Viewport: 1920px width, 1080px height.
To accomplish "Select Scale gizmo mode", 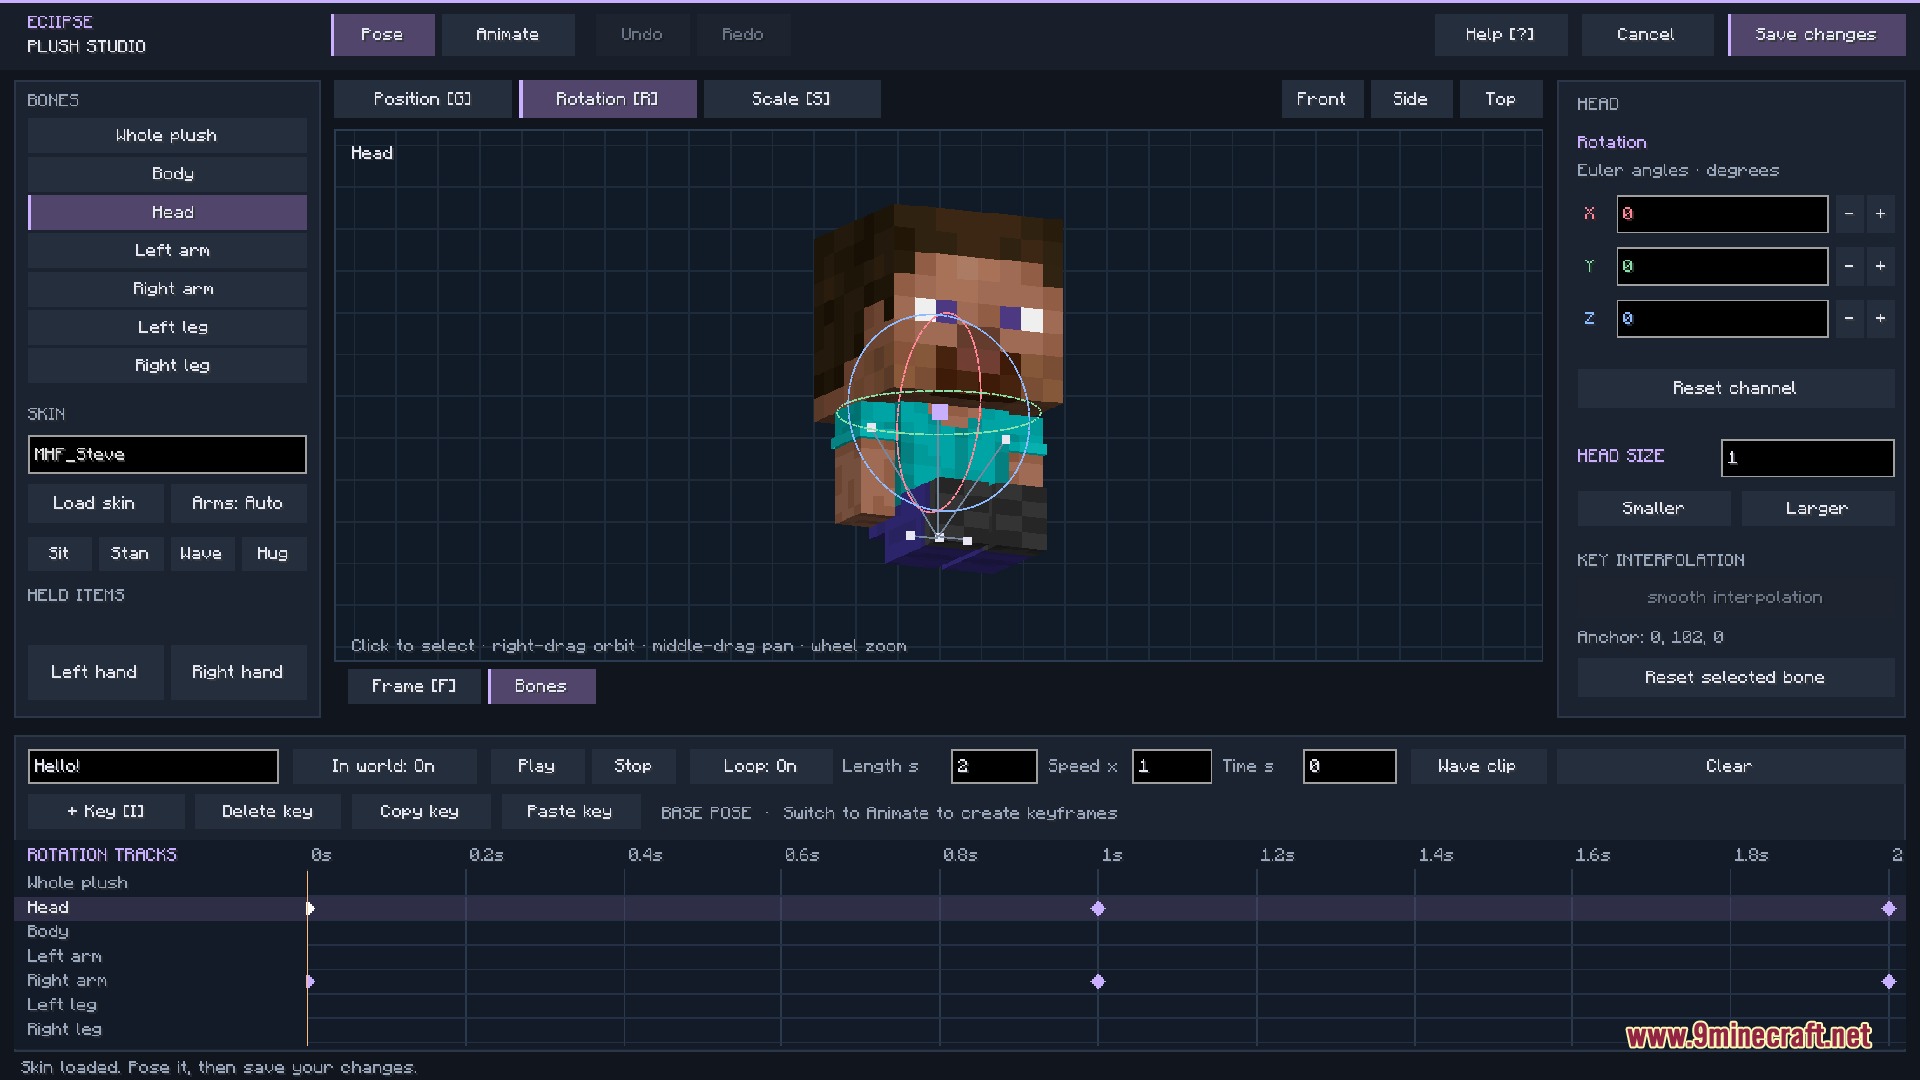I will [x=792, y=99].
